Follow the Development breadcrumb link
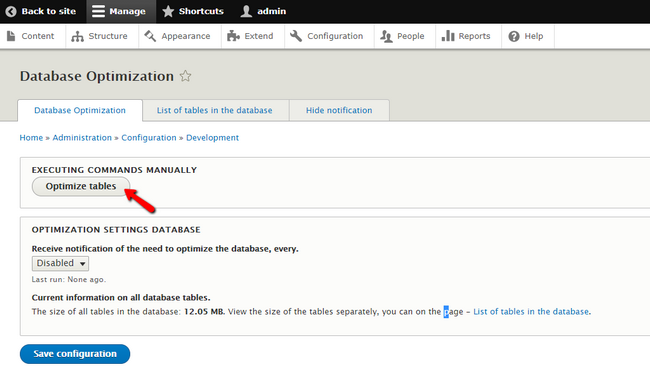Image resolution: width=650 pixels, height=366 pixels. click(212, 138)
